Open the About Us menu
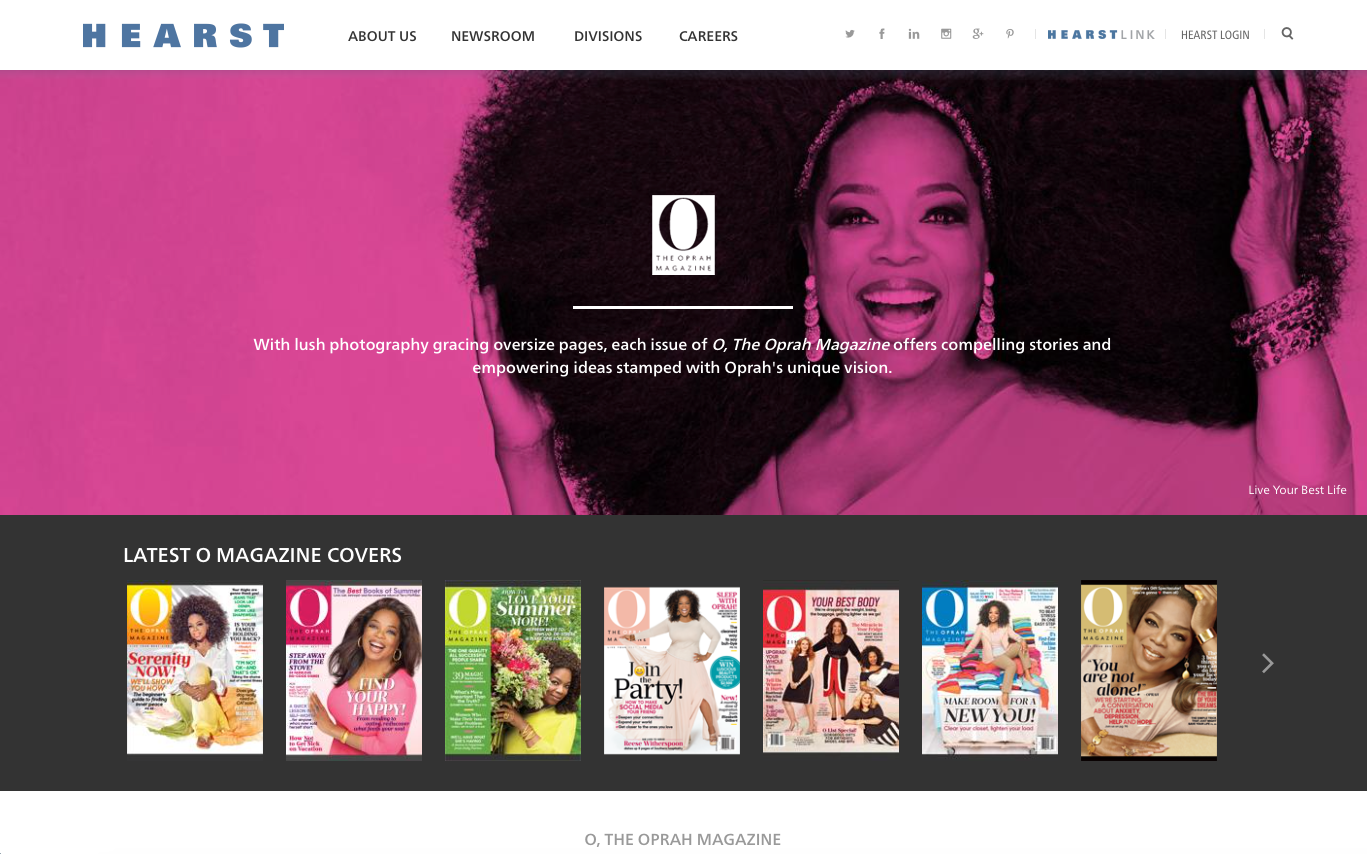This screenshot has height=854, width=1367. coord(382,36)
